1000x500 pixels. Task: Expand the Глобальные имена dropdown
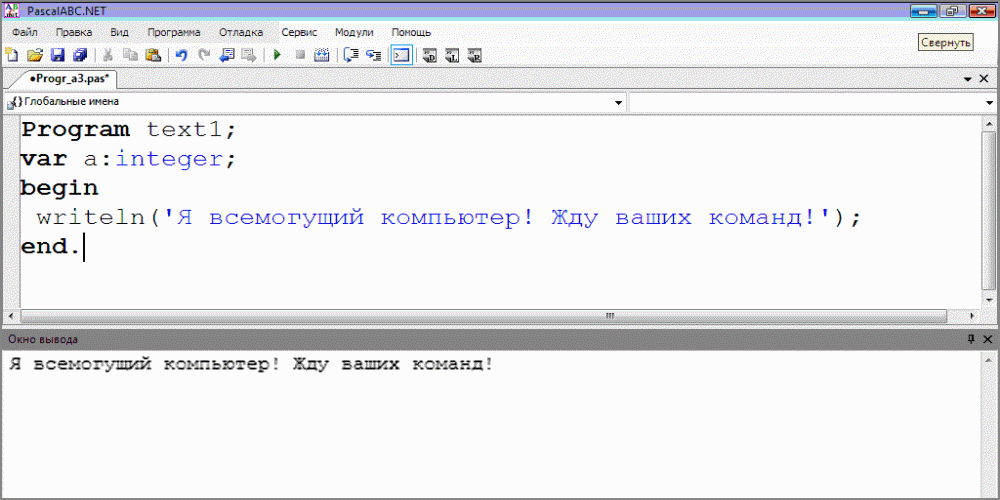(618, 102)
